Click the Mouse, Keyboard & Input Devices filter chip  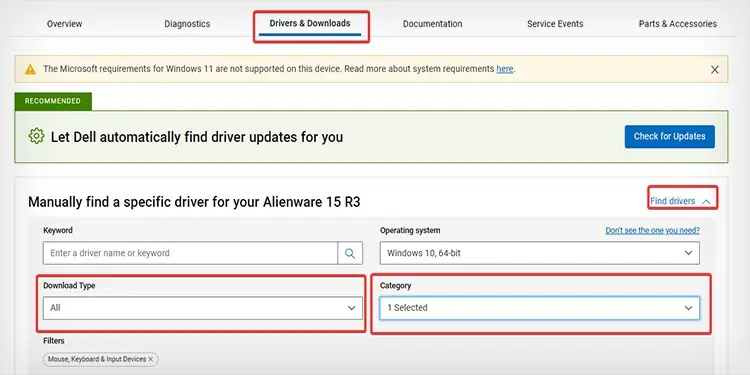click(x=100, y=359)
